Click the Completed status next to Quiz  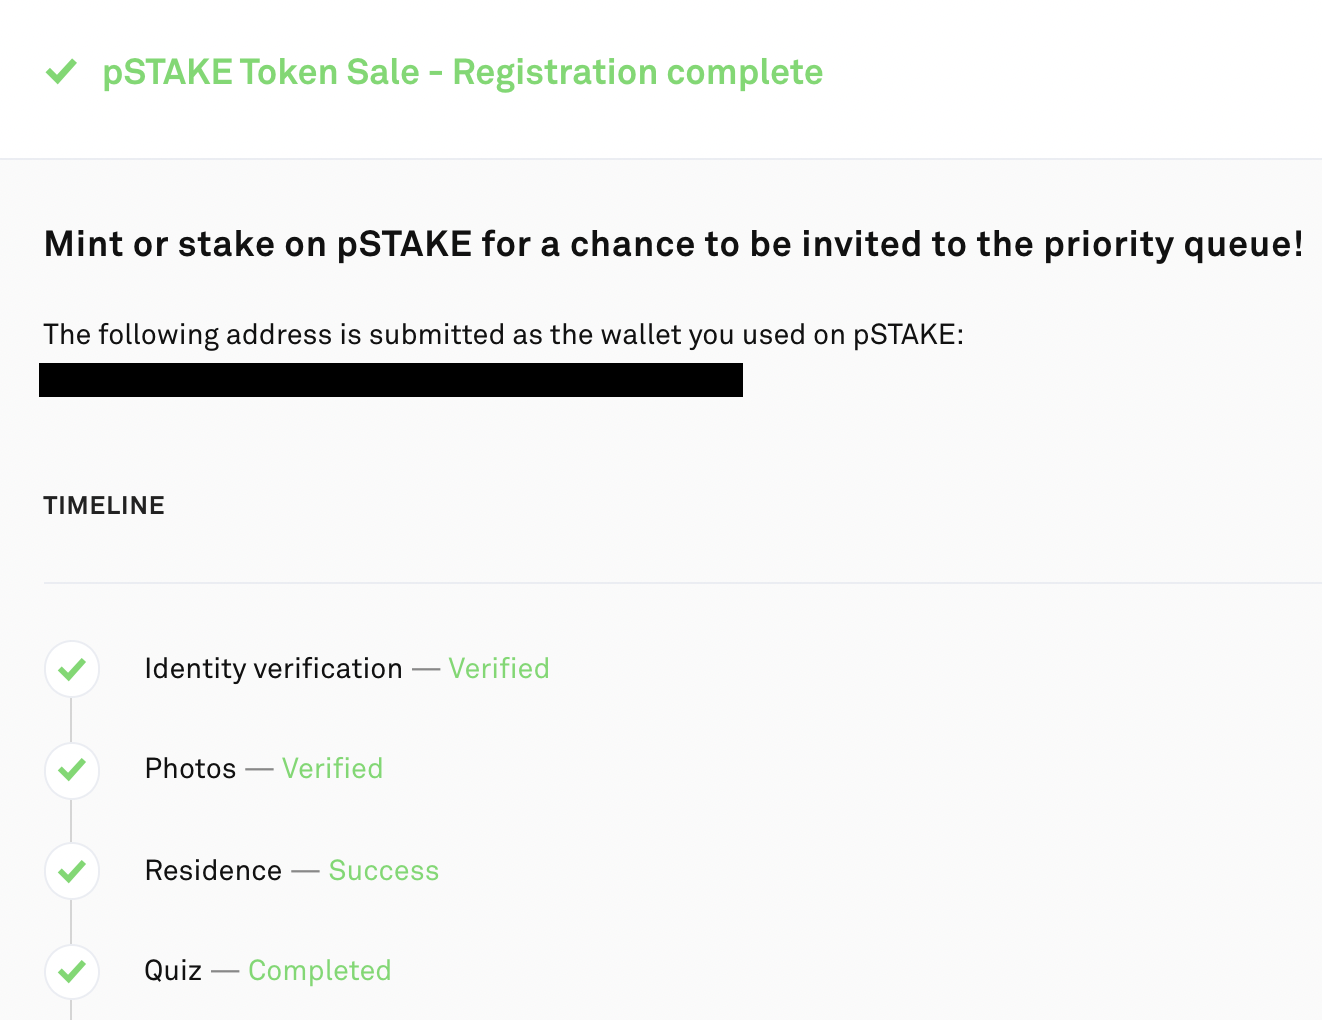(319, 970)
